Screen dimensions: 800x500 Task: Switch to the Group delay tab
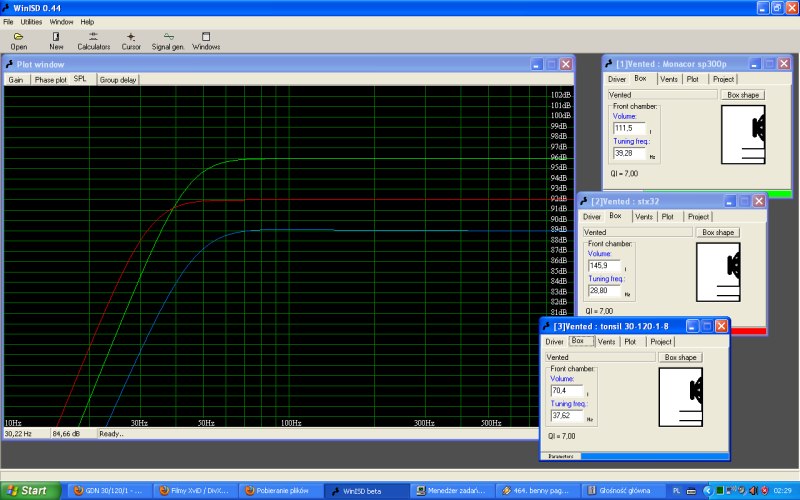click(x=118, y=79)
